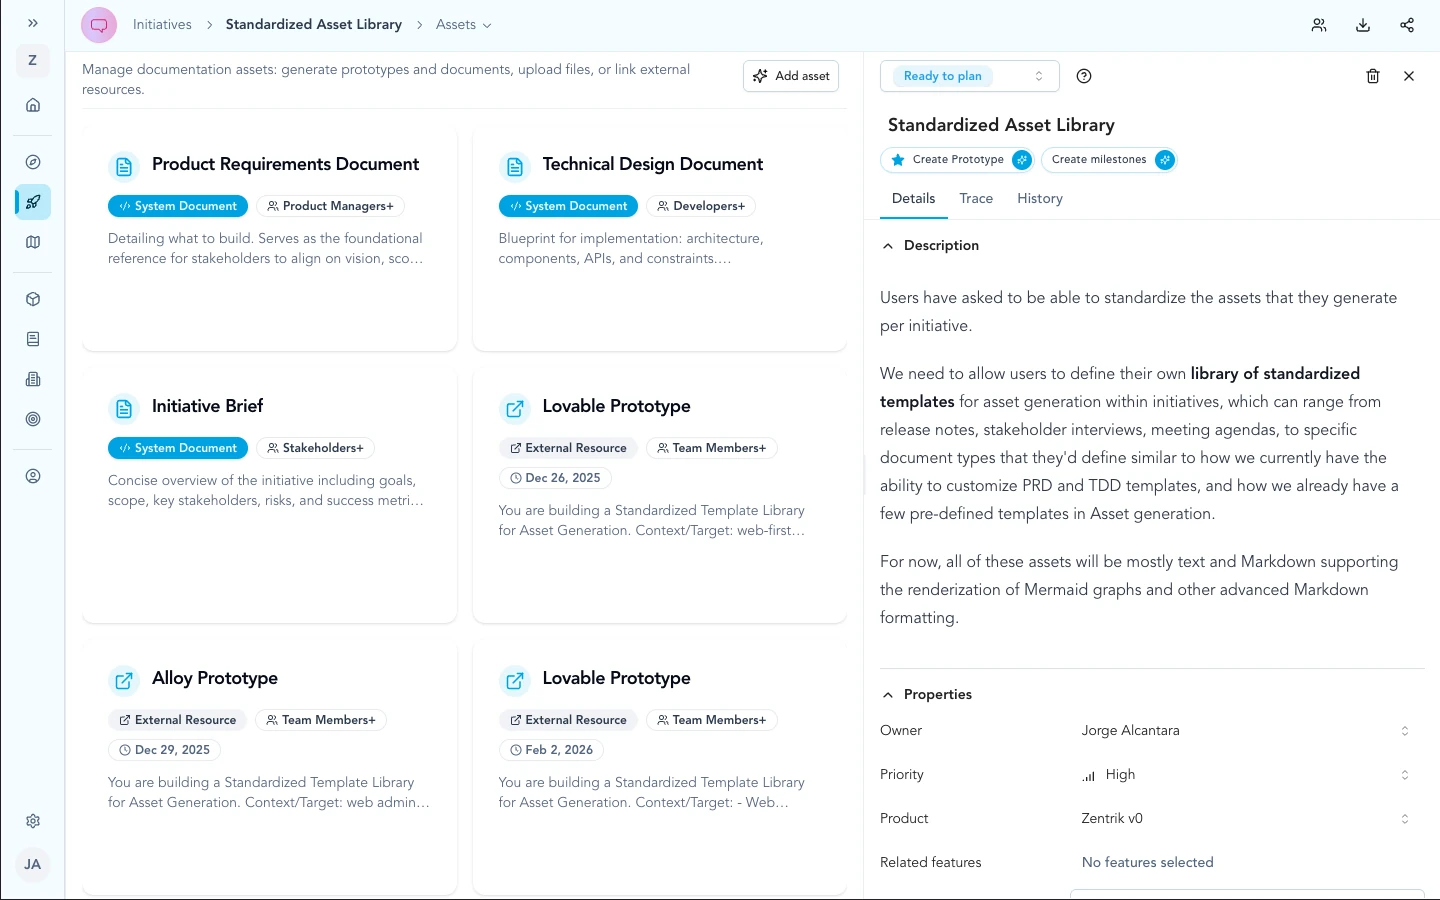
Task: Expand the sidebar with double chevron
Action: click(x=33, y=23)
